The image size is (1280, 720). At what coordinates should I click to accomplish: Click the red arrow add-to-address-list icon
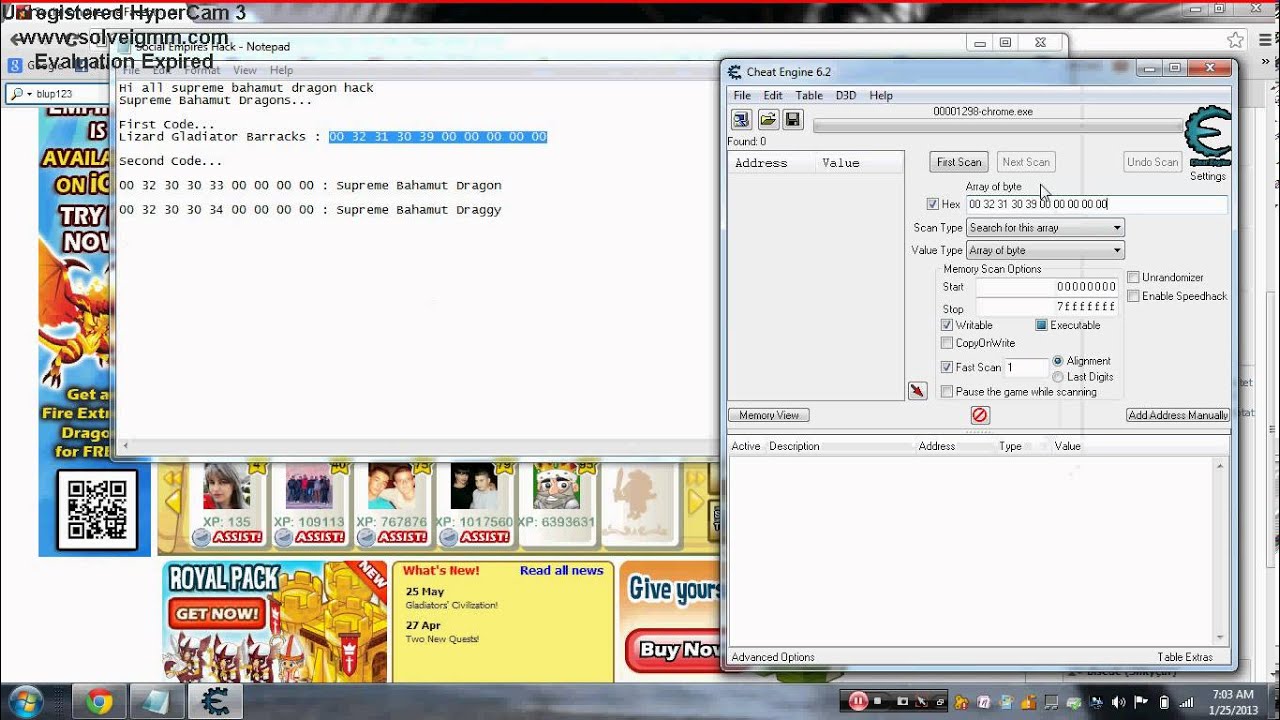[917, 391]
